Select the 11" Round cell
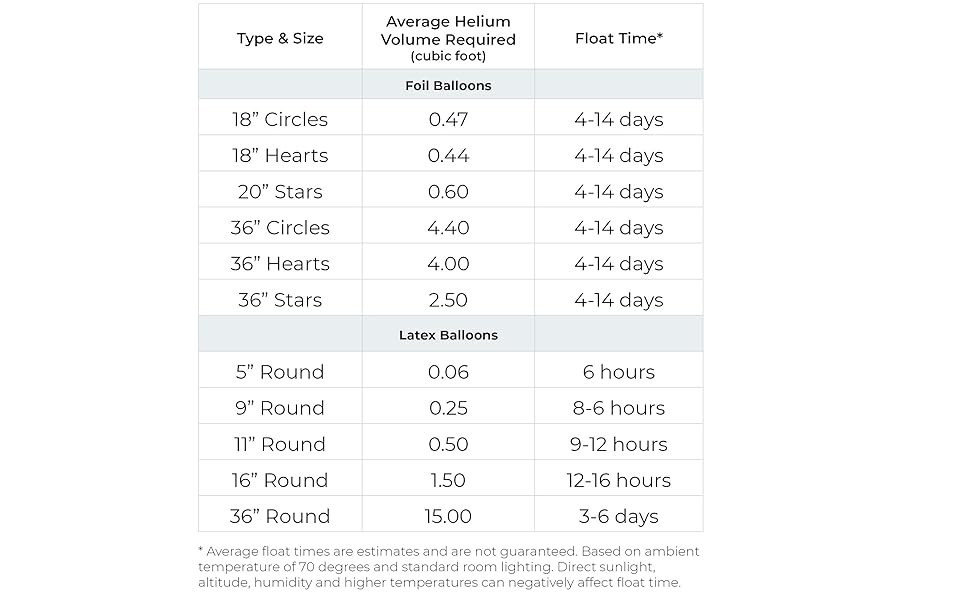Viewport: 970px width, 600px height. [280, 444]
